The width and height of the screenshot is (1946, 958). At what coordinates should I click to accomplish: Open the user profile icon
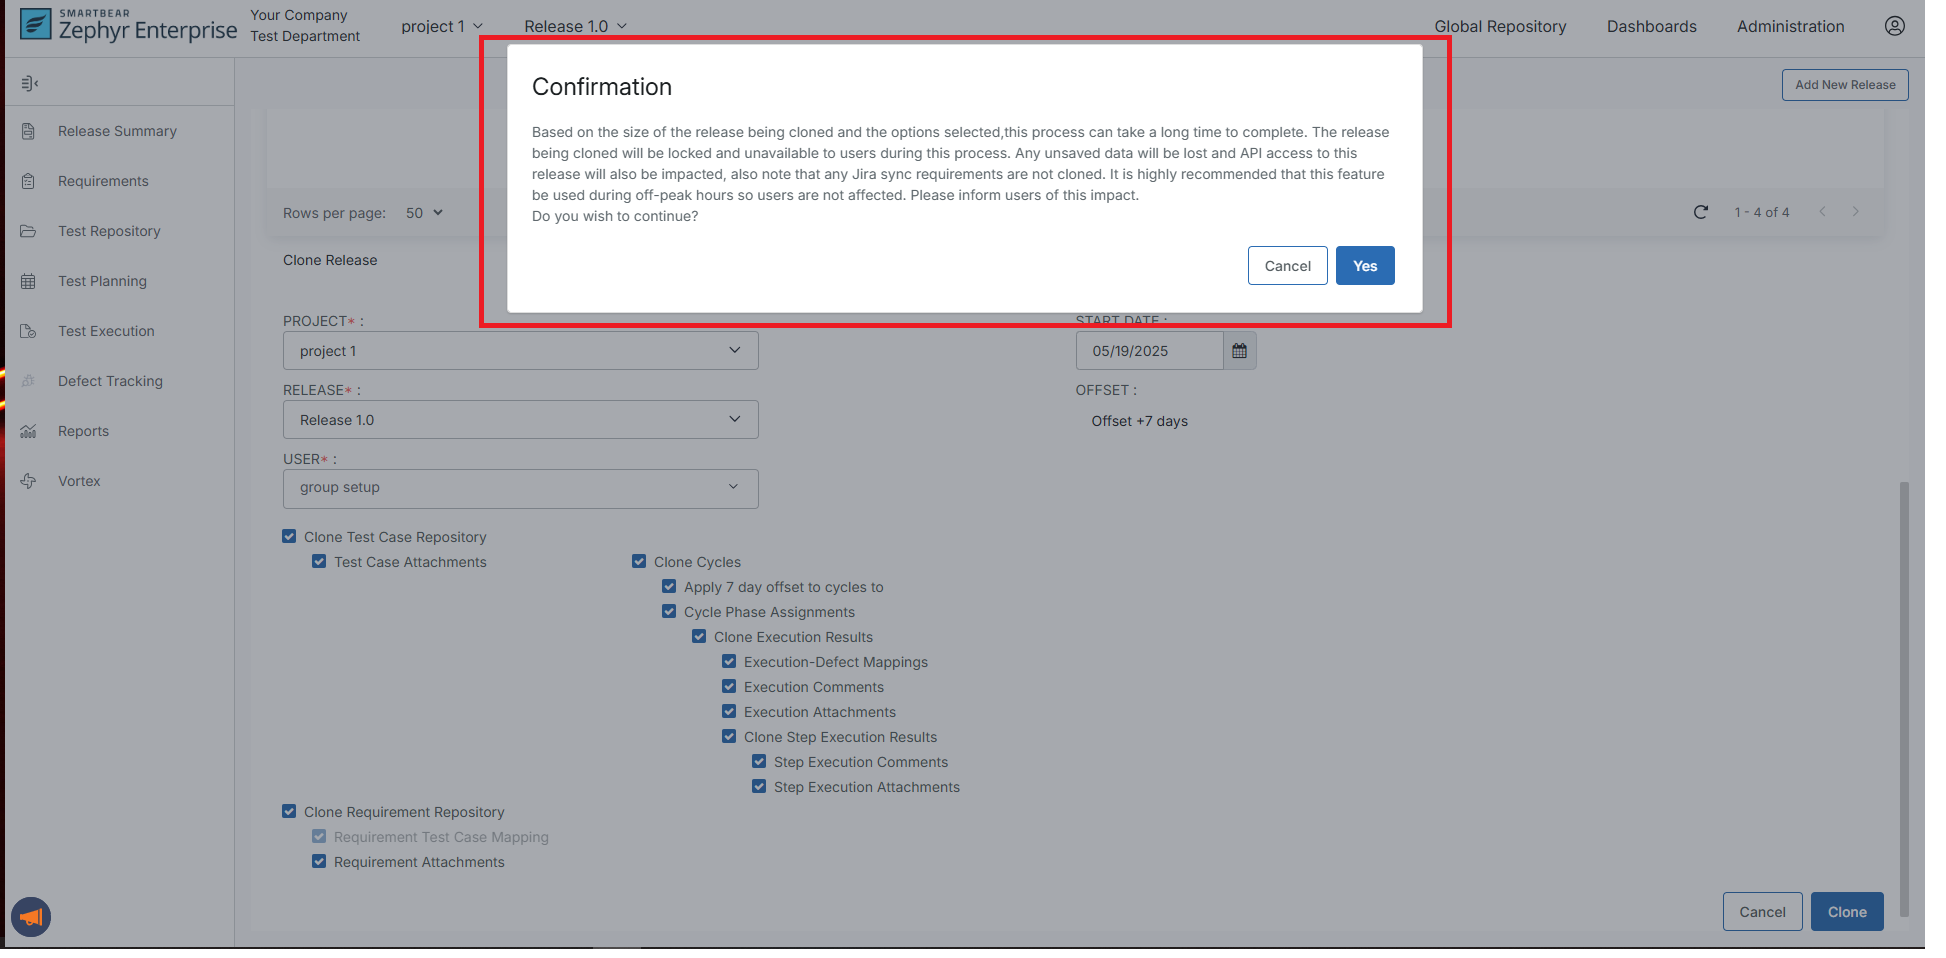coord(1894,26)
